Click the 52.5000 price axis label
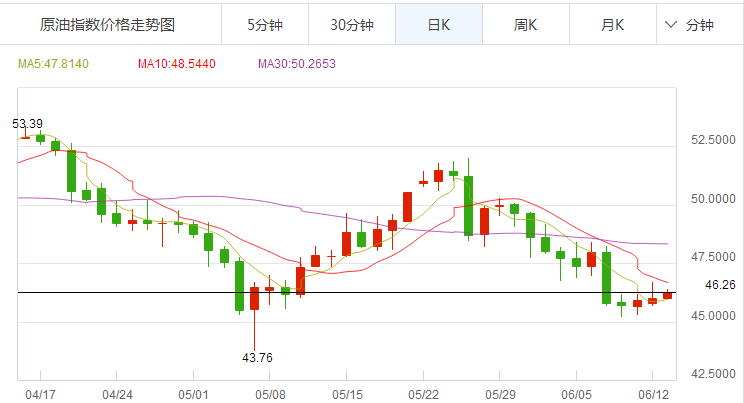 pyautogui.click(x=713, y=140)
